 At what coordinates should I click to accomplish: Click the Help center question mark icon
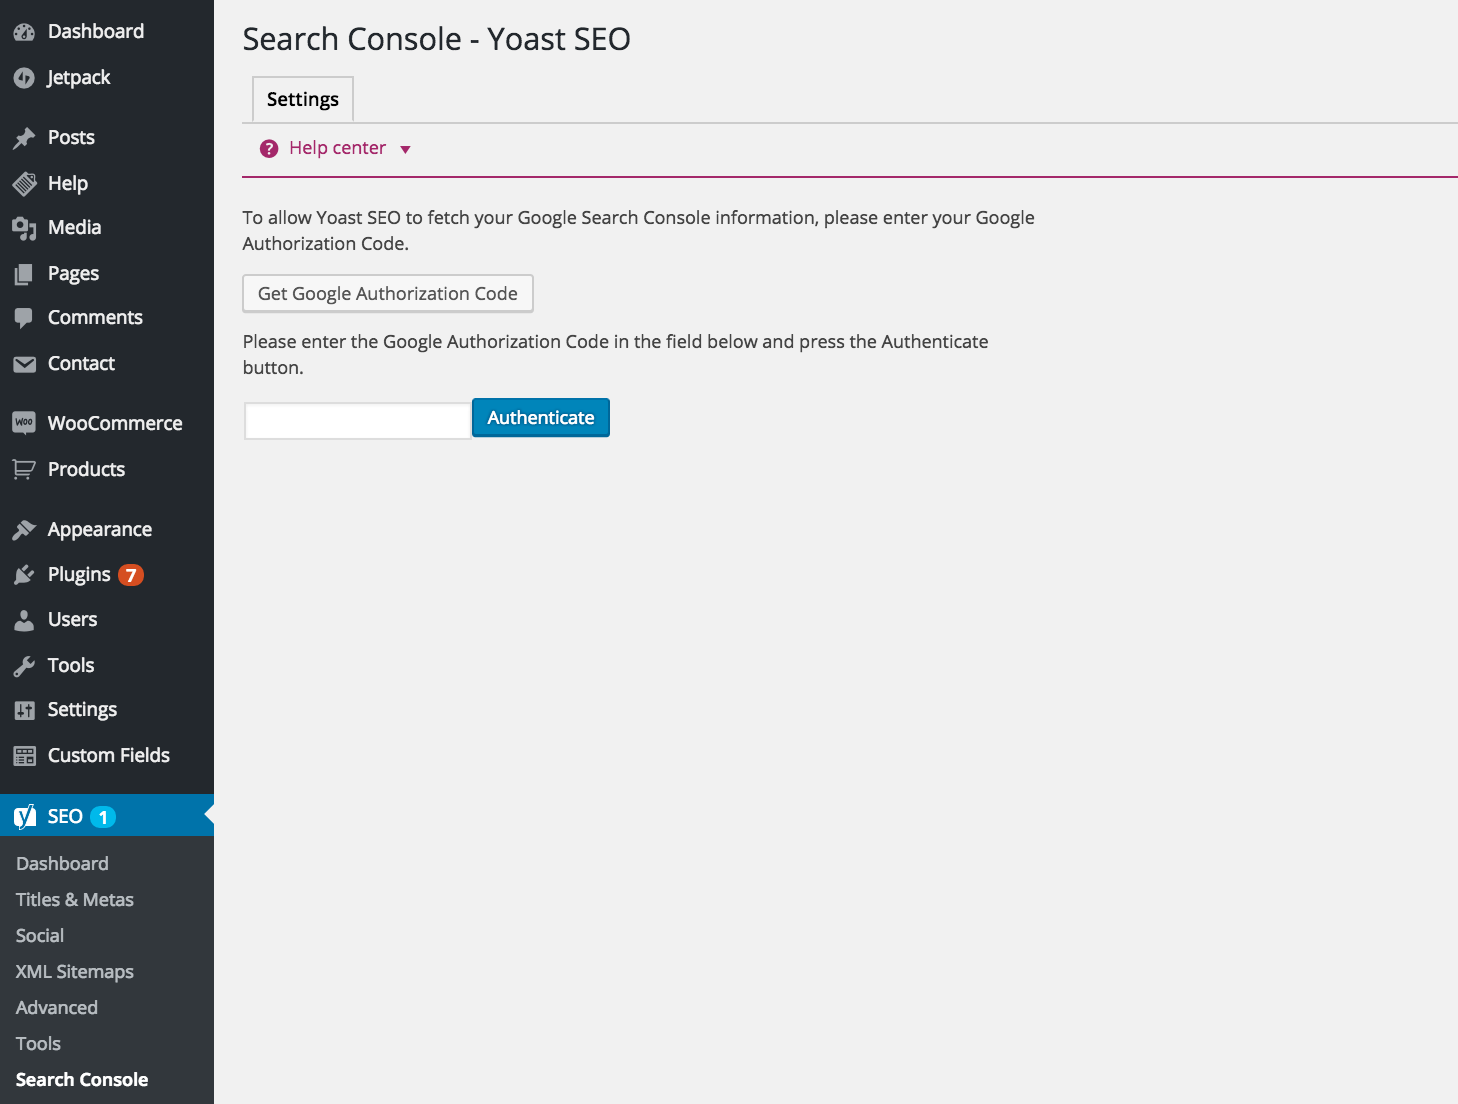click(x=269, y=149)
